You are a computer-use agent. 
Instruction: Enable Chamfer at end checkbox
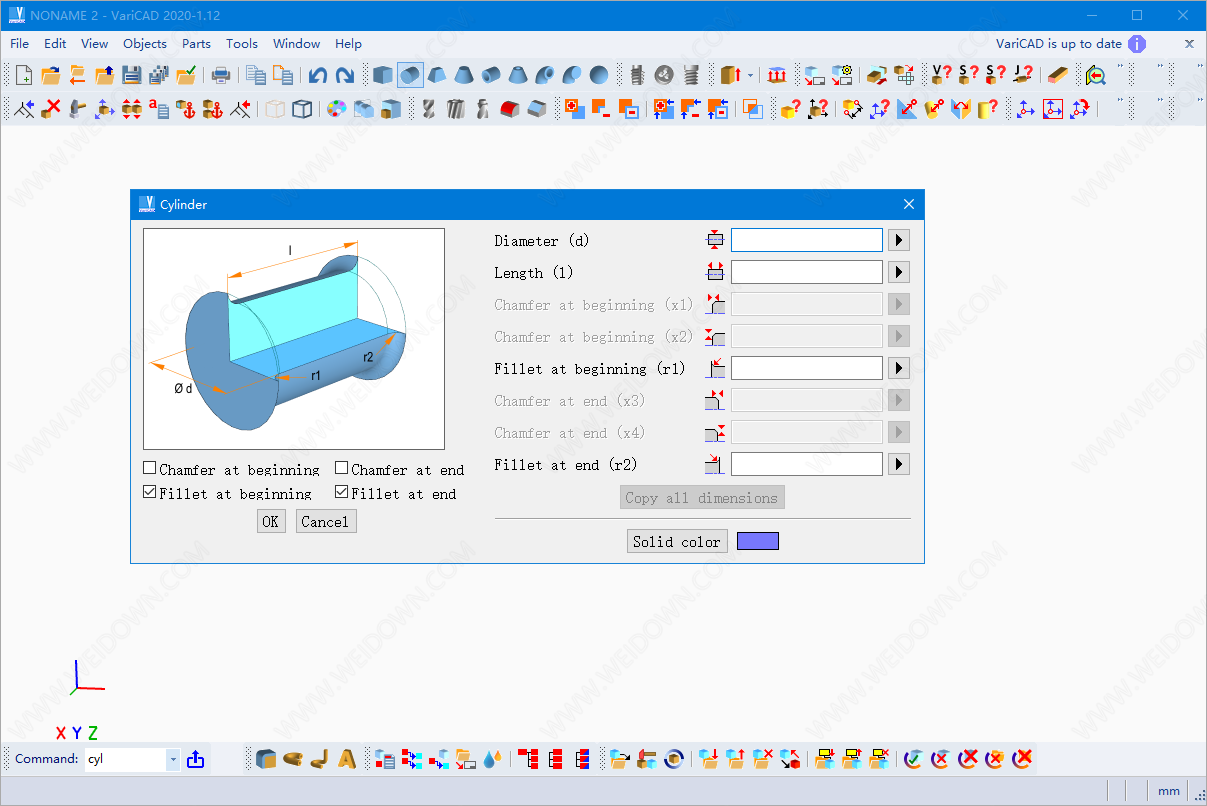[x=342, y=468]
